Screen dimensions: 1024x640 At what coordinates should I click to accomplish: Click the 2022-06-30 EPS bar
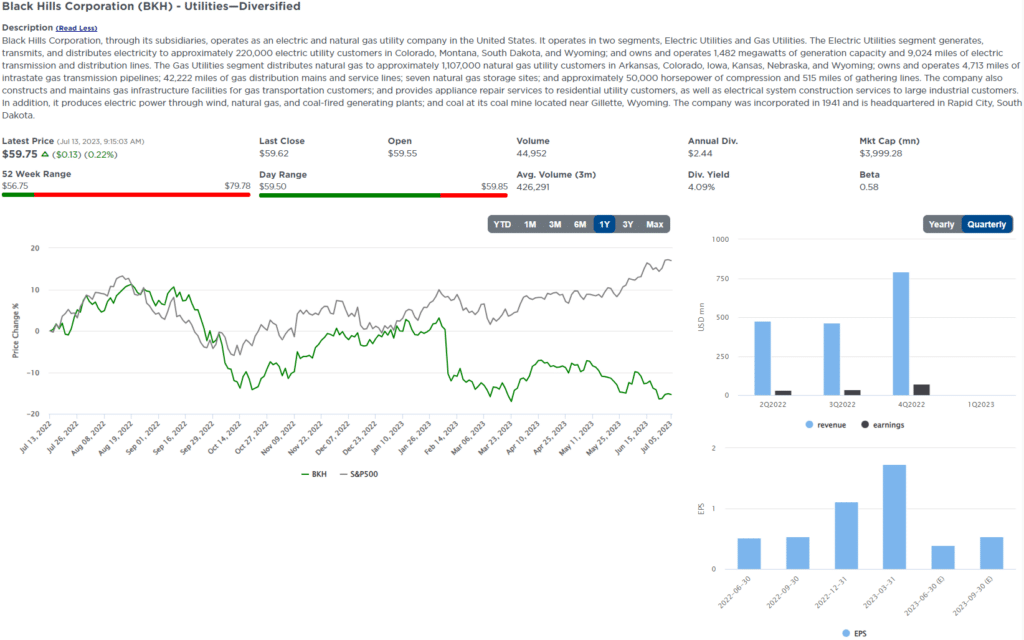point(749,553)
